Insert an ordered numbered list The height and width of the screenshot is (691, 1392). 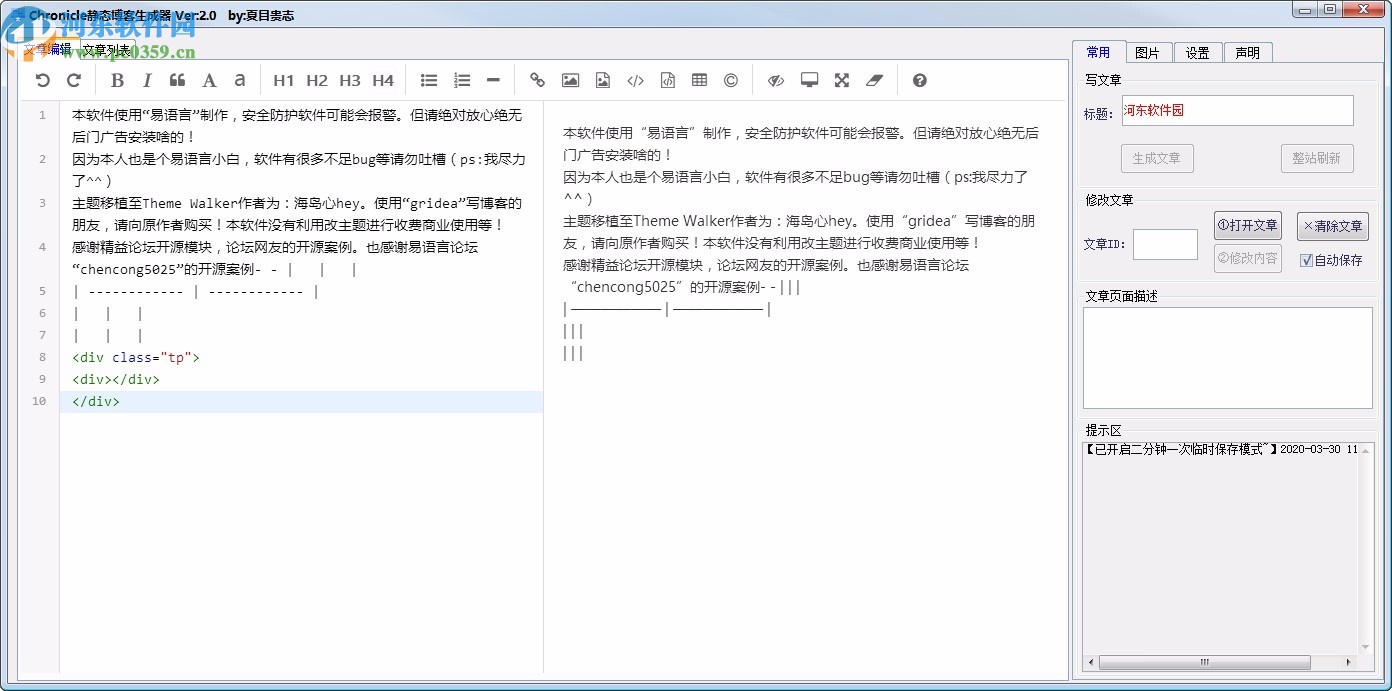[x=461, y=80]
